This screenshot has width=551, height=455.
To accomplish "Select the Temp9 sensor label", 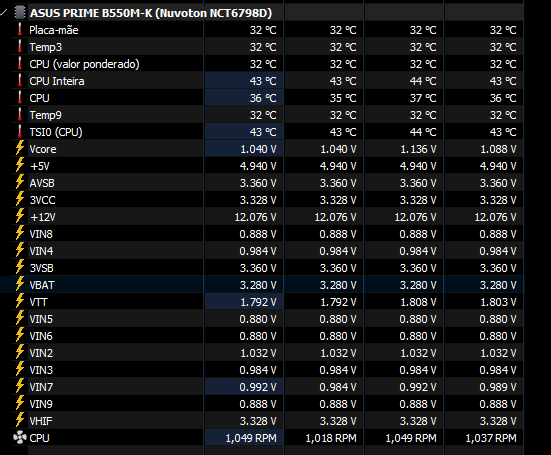I will 45,115.
